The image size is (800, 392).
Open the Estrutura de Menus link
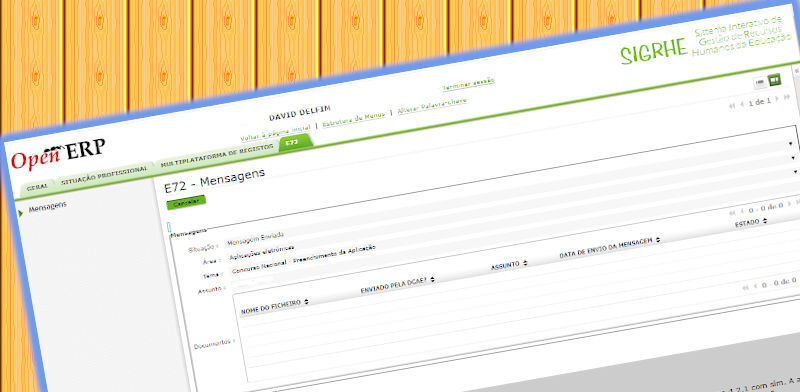pos(353,119)
